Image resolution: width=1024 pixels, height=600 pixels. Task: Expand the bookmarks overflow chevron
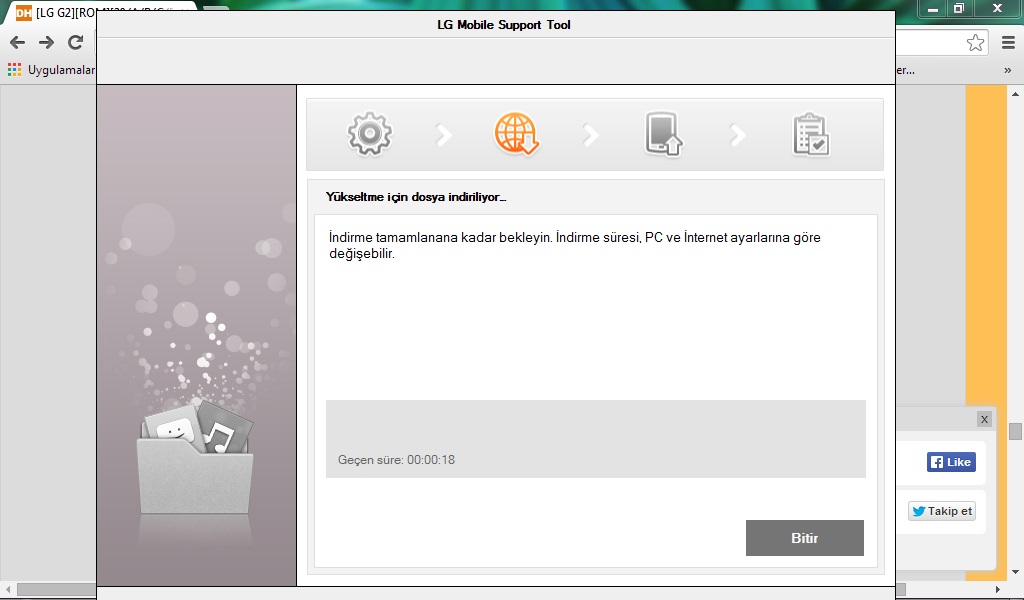(x=1008, y=70)
